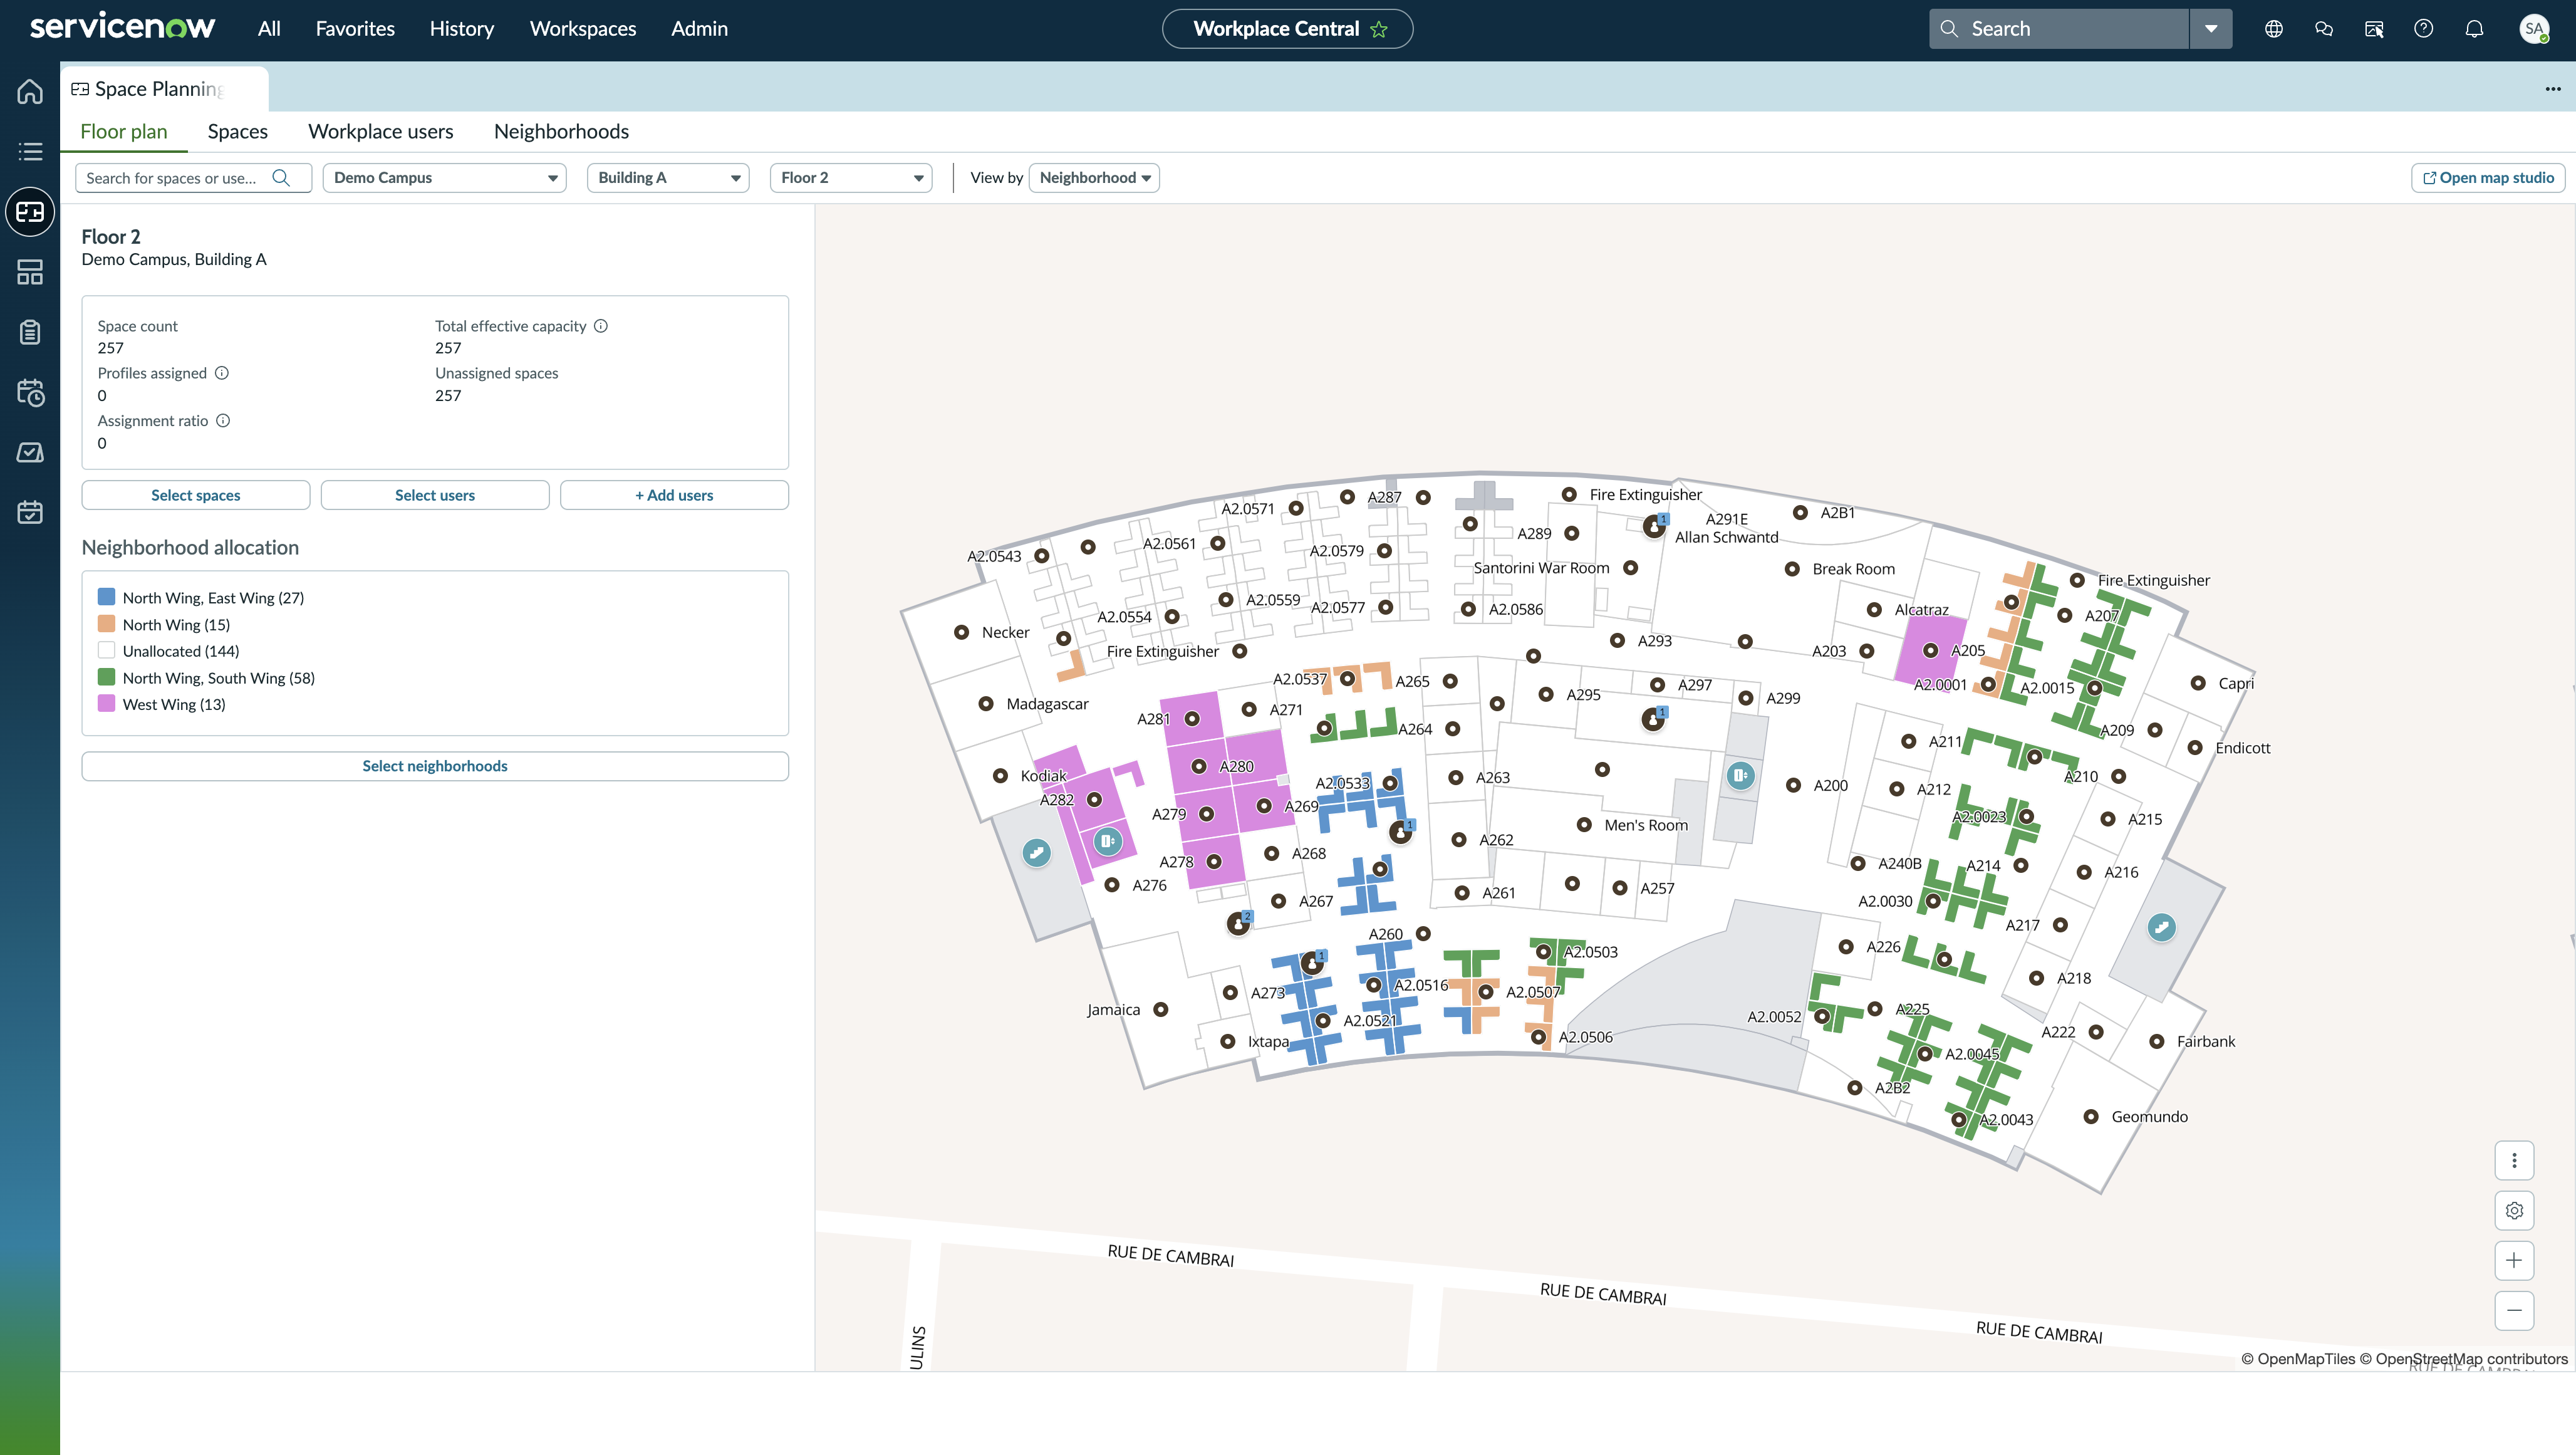Select the Madagascar room marker
Image resolution: width=2576 pixels, height=1455 pixels.
(985, 704)
